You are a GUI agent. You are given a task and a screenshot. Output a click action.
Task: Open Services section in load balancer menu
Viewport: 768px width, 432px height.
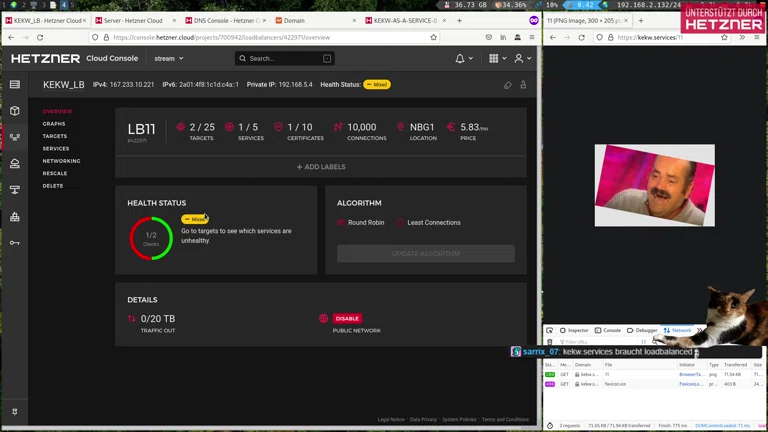coord(56,148)
